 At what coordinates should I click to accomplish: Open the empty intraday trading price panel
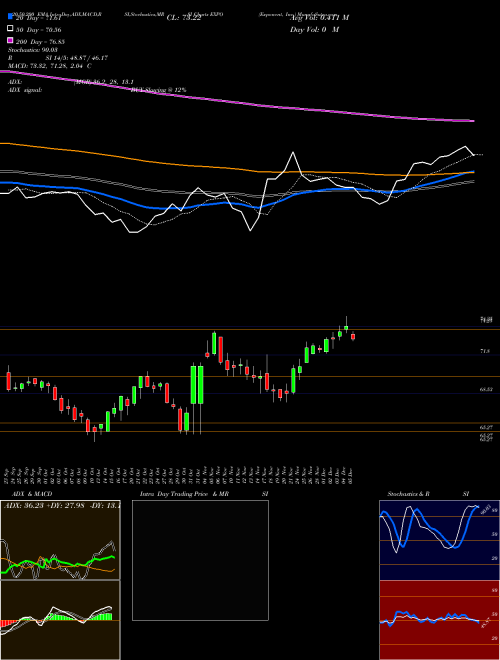click(x=200, y=560)
